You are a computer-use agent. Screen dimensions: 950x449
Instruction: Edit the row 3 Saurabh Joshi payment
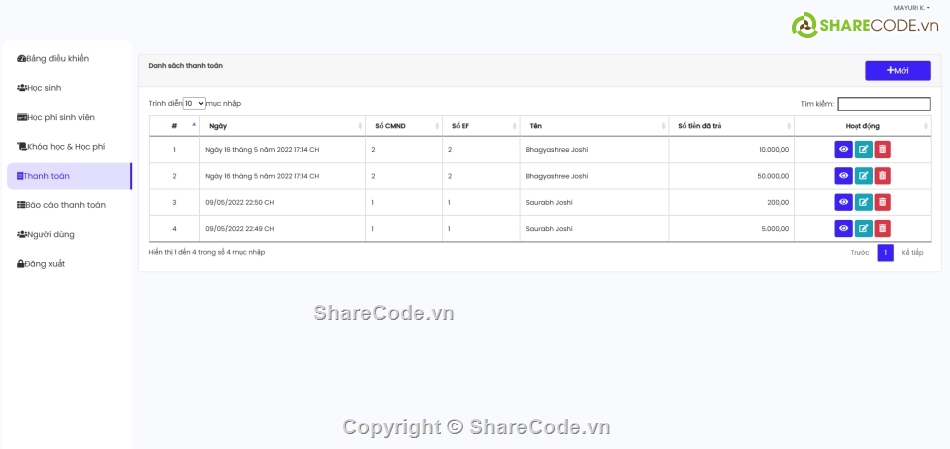tap(863, 202)
